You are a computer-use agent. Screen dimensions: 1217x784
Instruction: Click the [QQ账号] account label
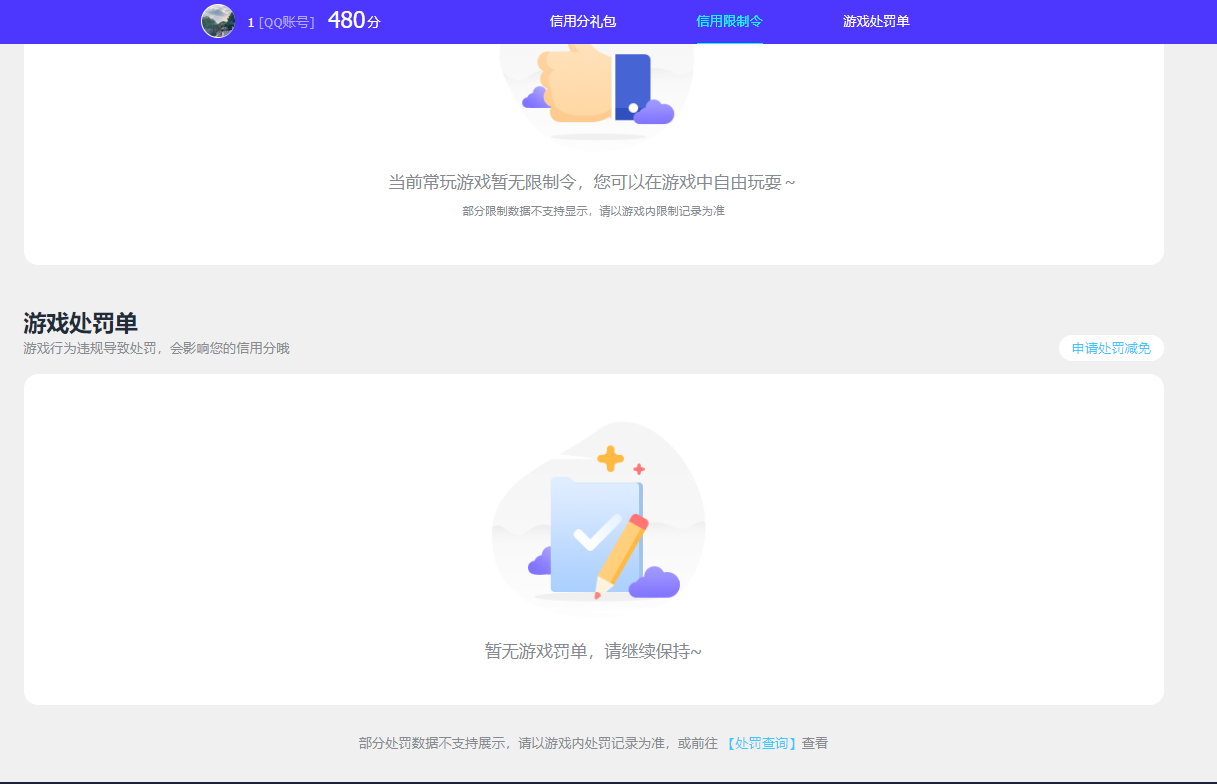click(288, 20)
